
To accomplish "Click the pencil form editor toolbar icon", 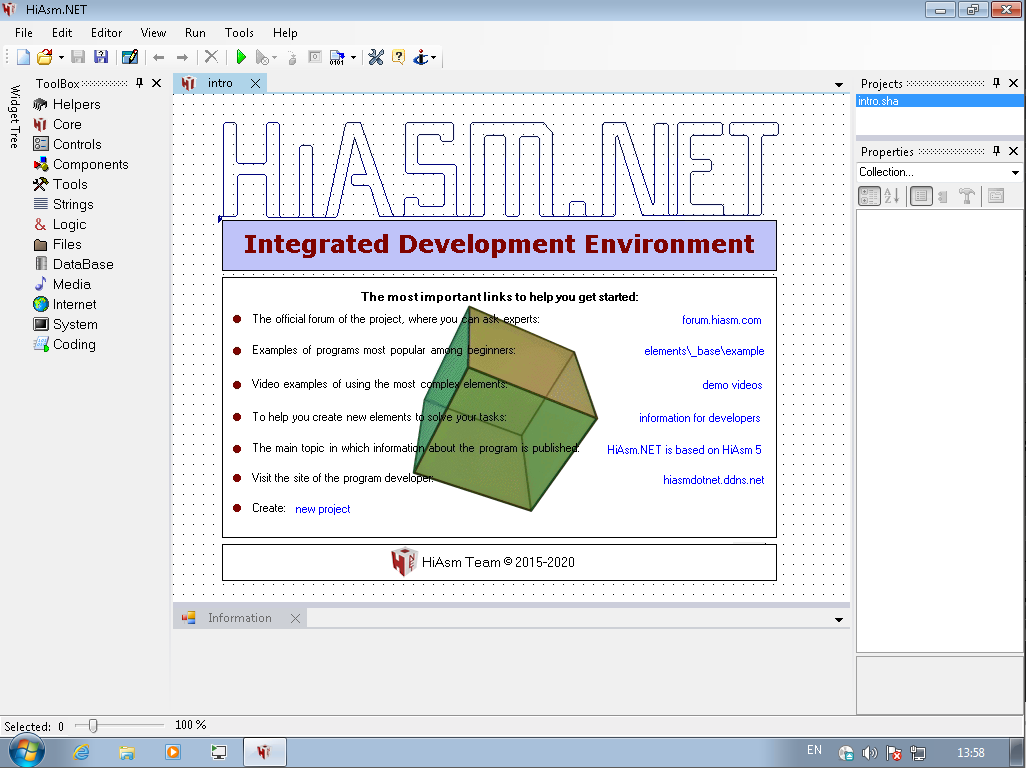I will click(x=129, y=58).
